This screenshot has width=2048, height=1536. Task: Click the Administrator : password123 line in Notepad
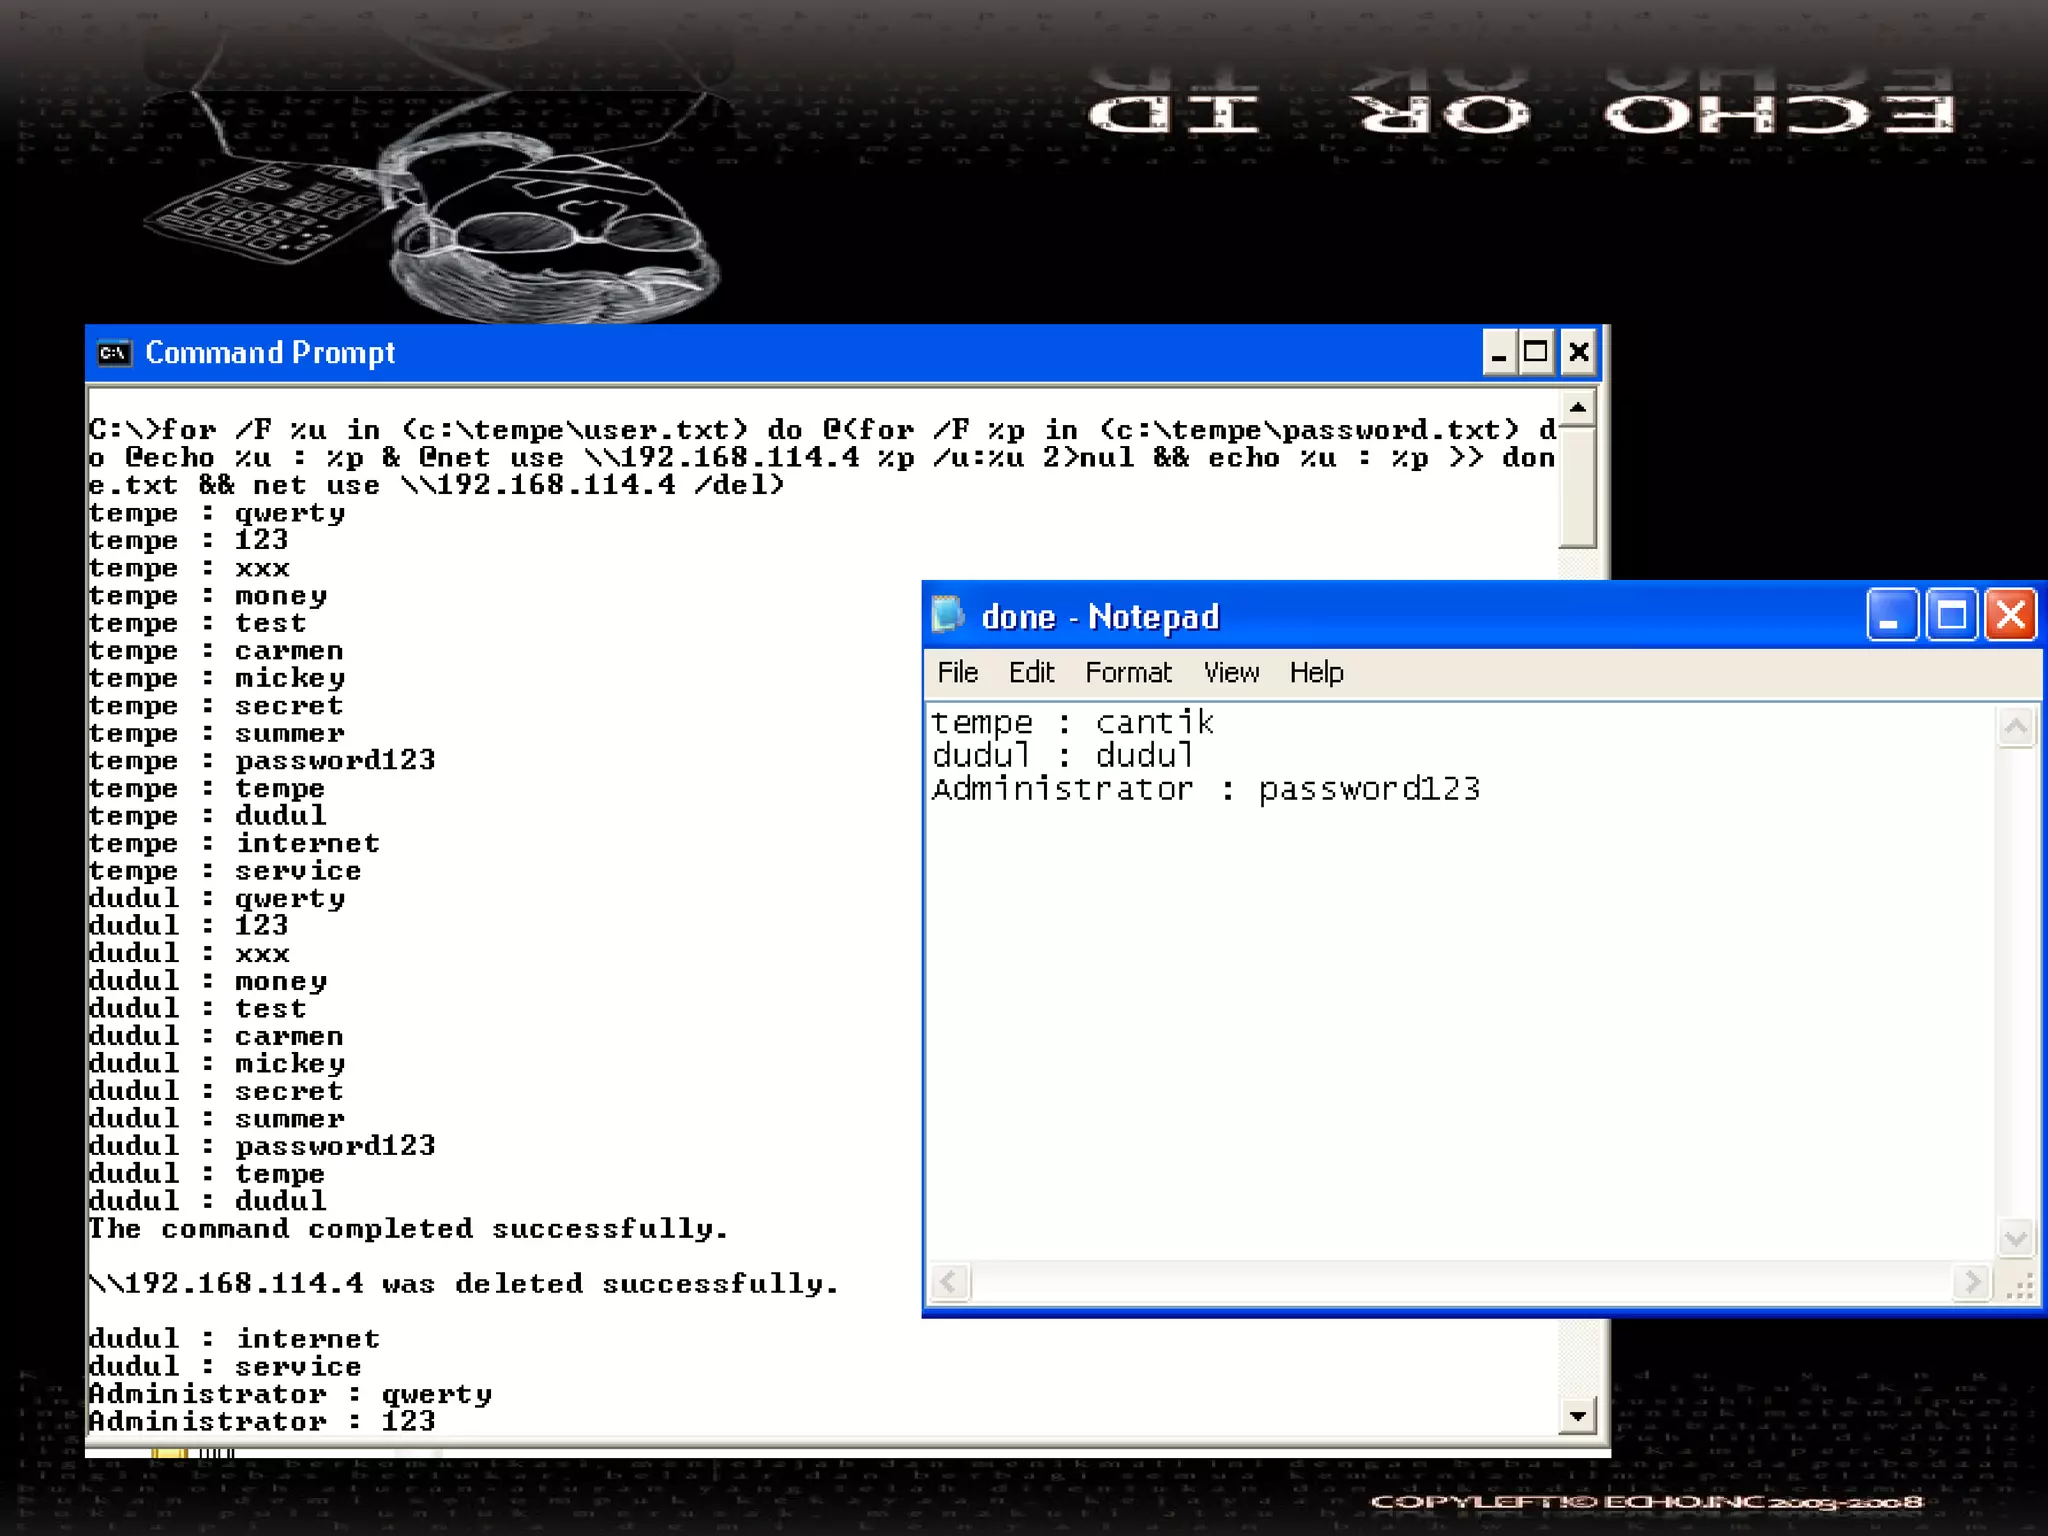click(1205, 790)
